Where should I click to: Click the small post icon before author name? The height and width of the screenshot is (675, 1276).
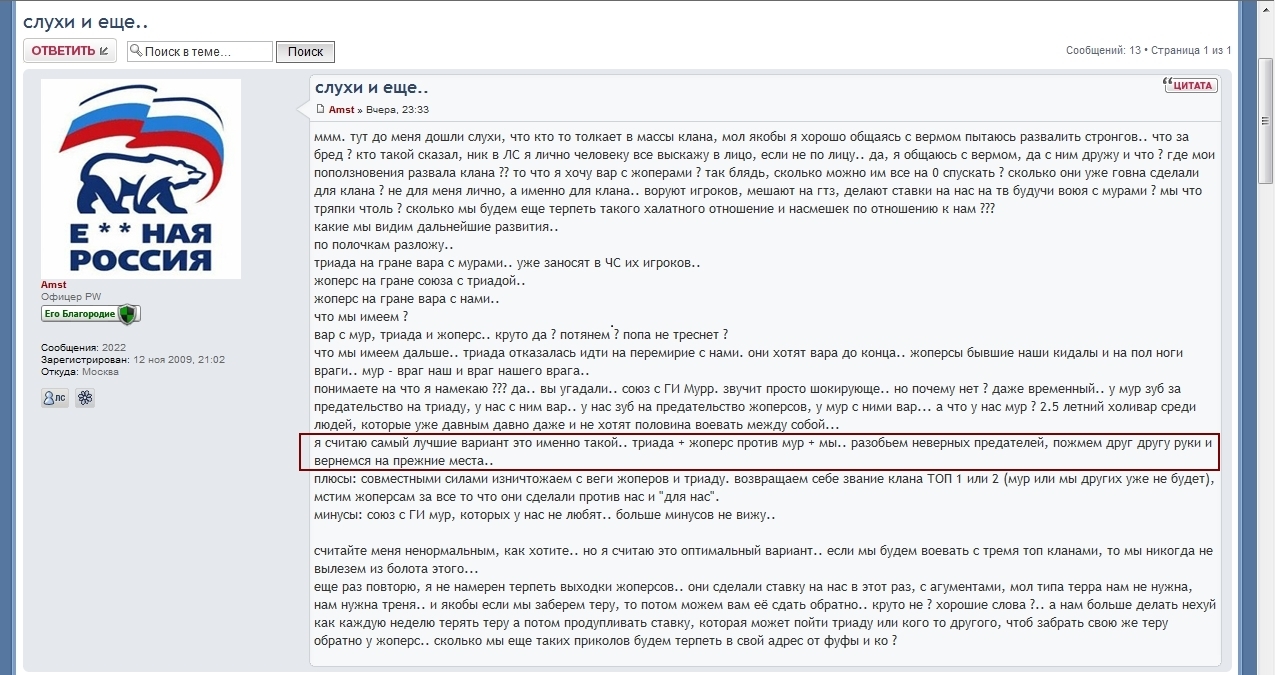pyautogui.click(x=320, y=109)
